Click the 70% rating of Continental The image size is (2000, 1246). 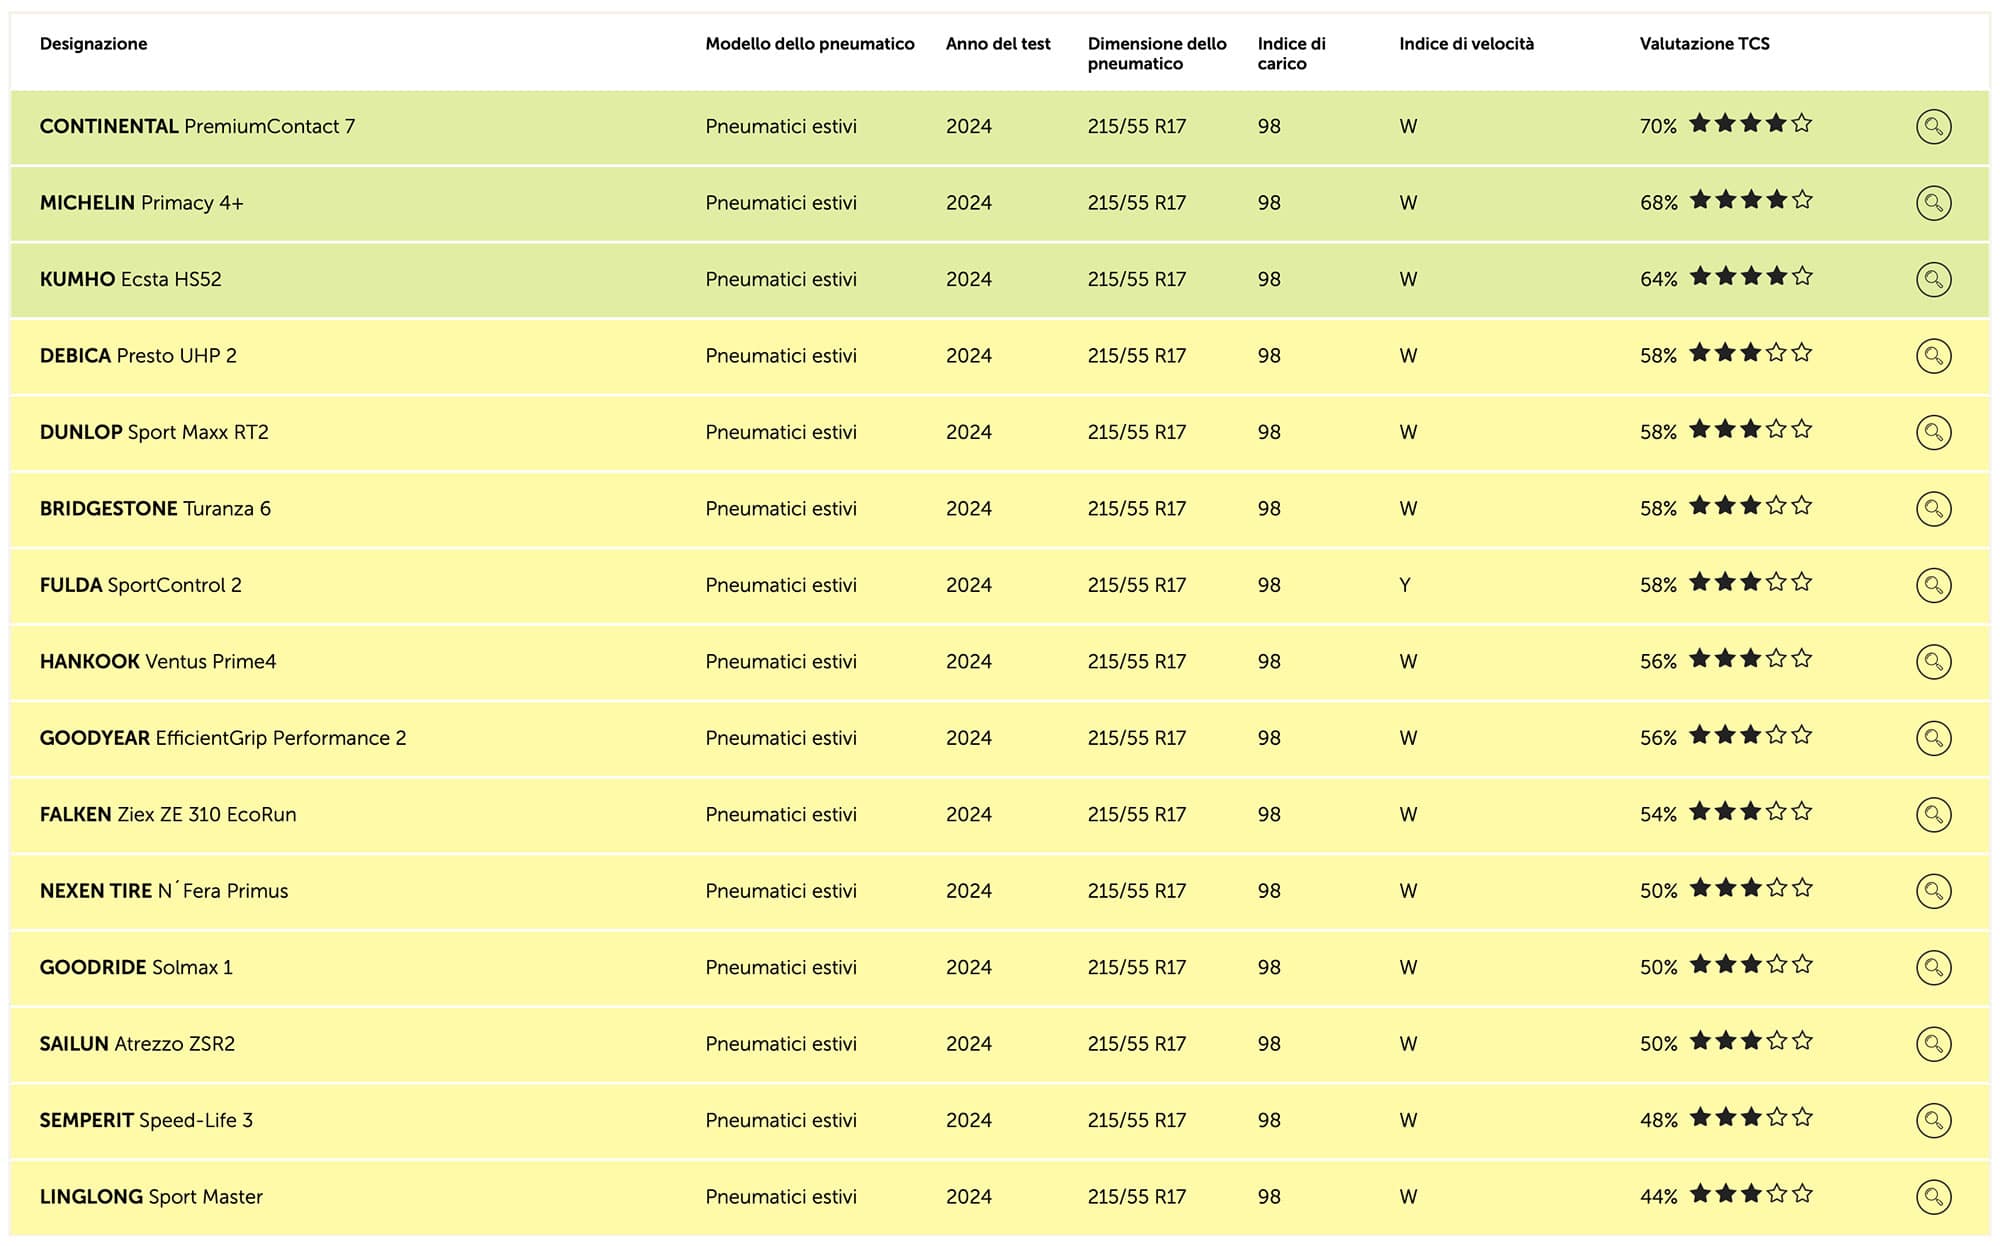click(x=1658, y=127)
